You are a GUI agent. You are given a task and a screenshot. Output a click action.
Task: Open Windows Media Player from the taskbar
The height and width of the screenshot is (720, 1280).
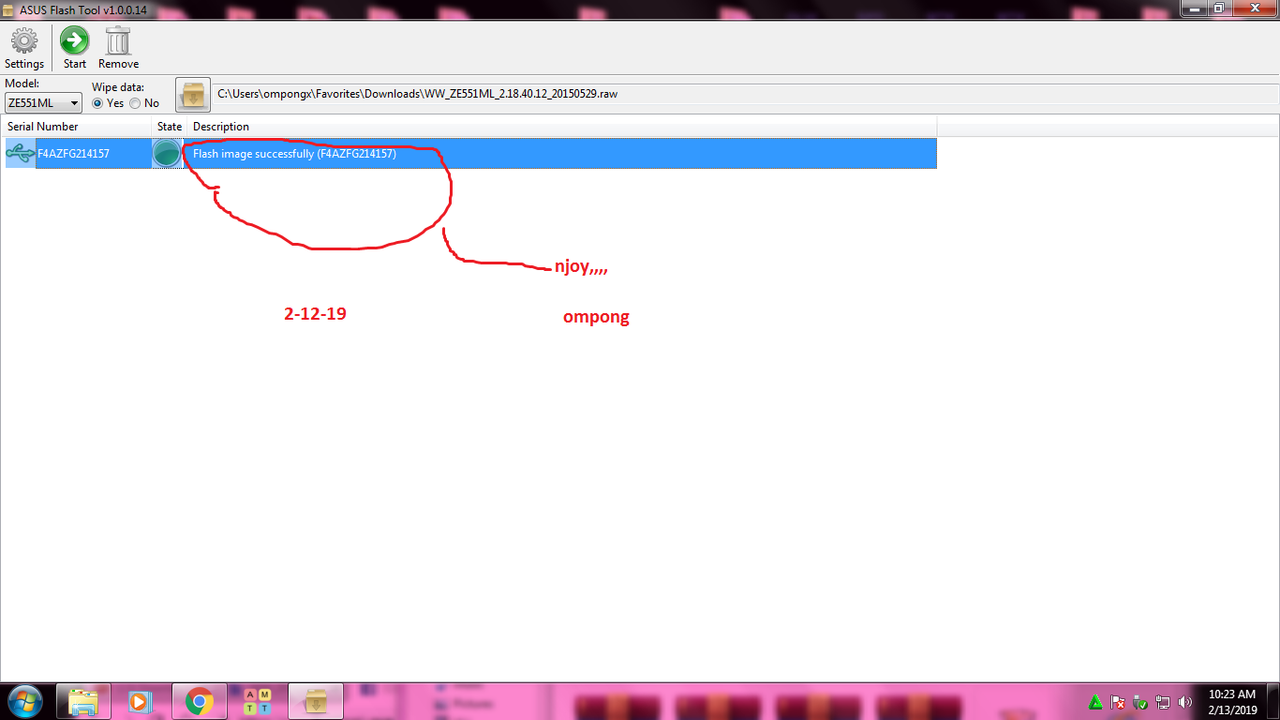pyautogui.click(x=140, y=702)
